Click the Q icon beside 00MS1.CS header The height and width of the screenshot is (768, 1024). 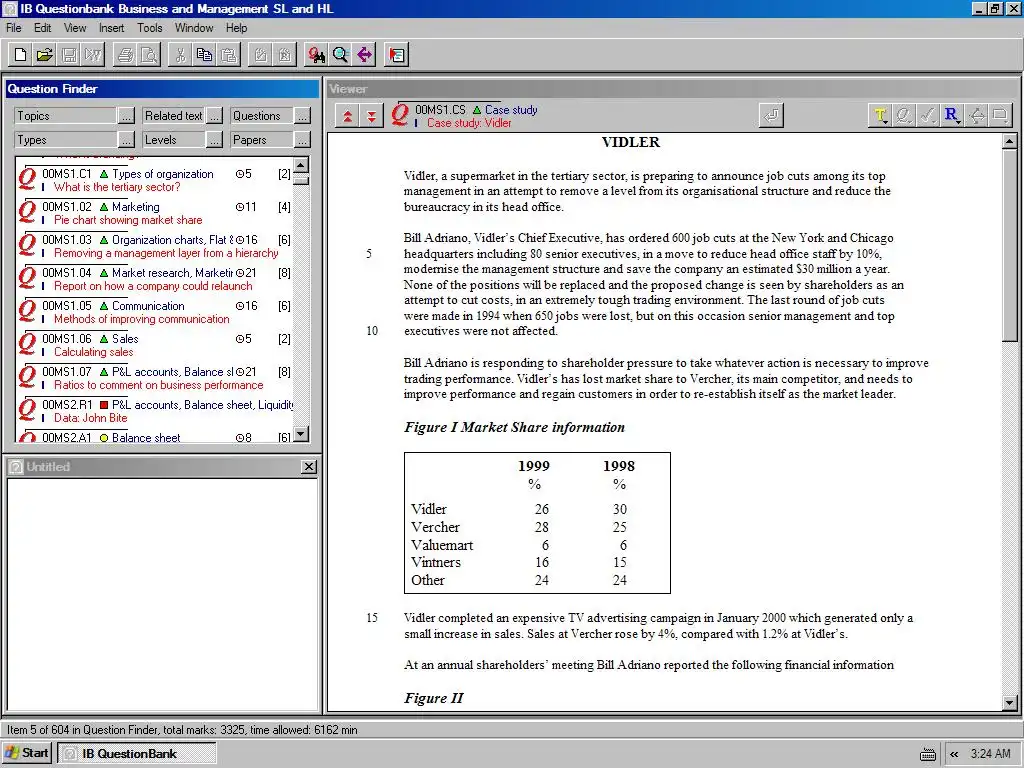[x=400, y=116]
